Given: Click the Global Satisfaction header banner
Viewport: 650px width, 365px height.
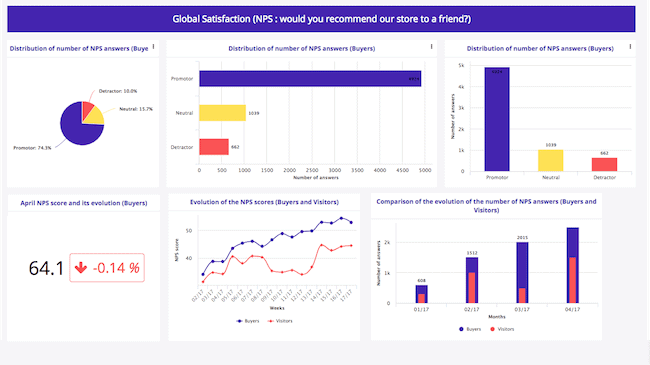Looking at the screenshot, I should pos(321,19).
